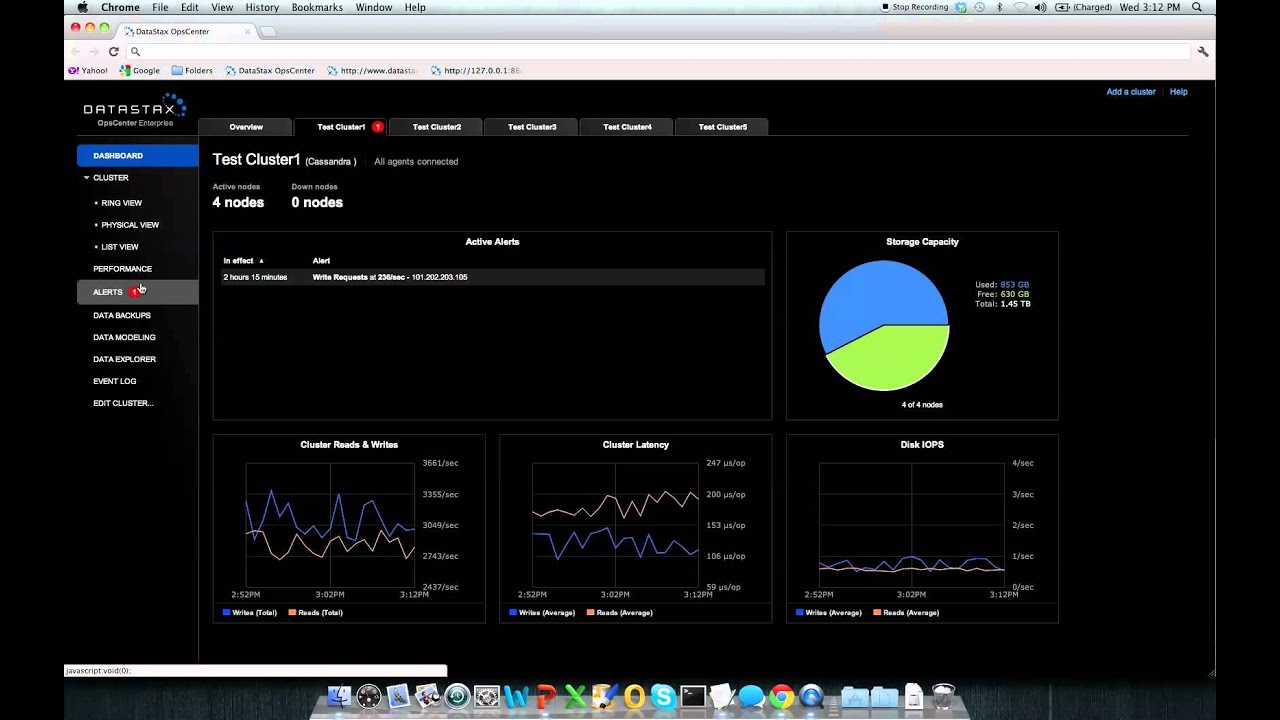Reload the page with refresh icon
The image size is (1280, 720).
tap(113, 51)
